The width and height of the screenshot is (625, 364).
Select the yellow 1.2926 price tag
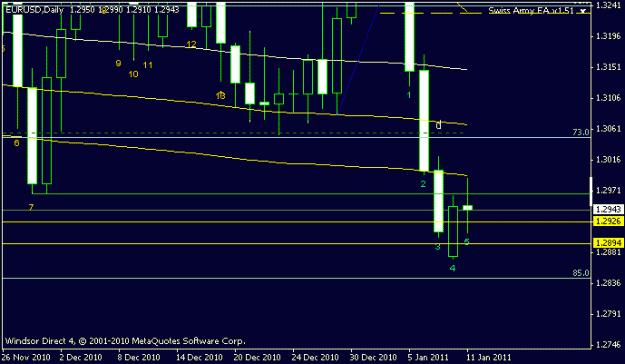click(x=608, y=221)
